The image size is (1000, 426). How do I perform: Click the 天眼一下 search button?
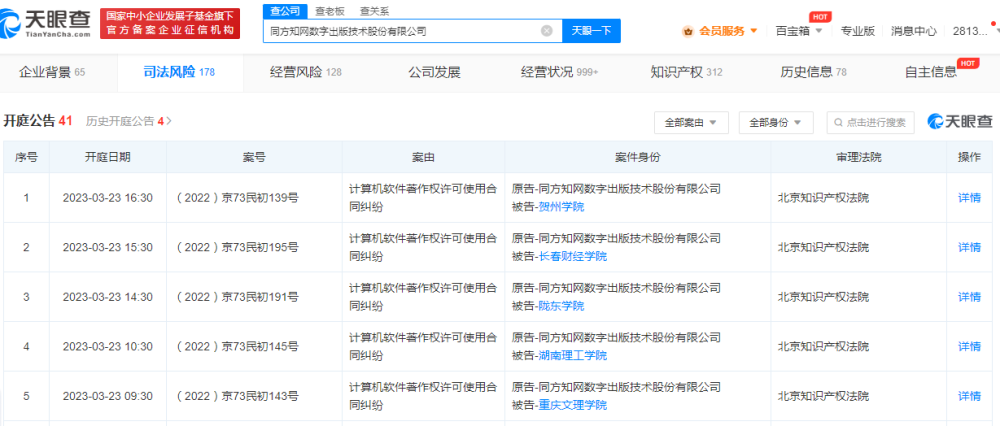pos(591,31)
